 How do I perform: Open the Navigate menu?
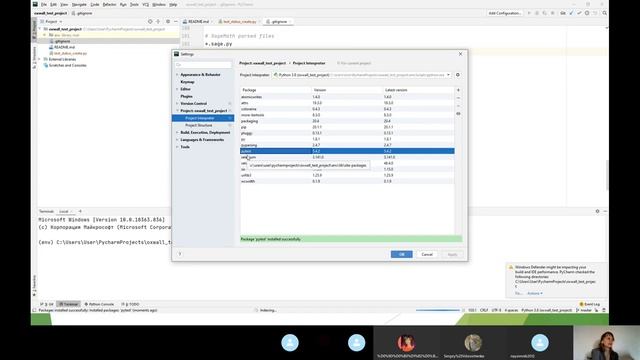79,4
